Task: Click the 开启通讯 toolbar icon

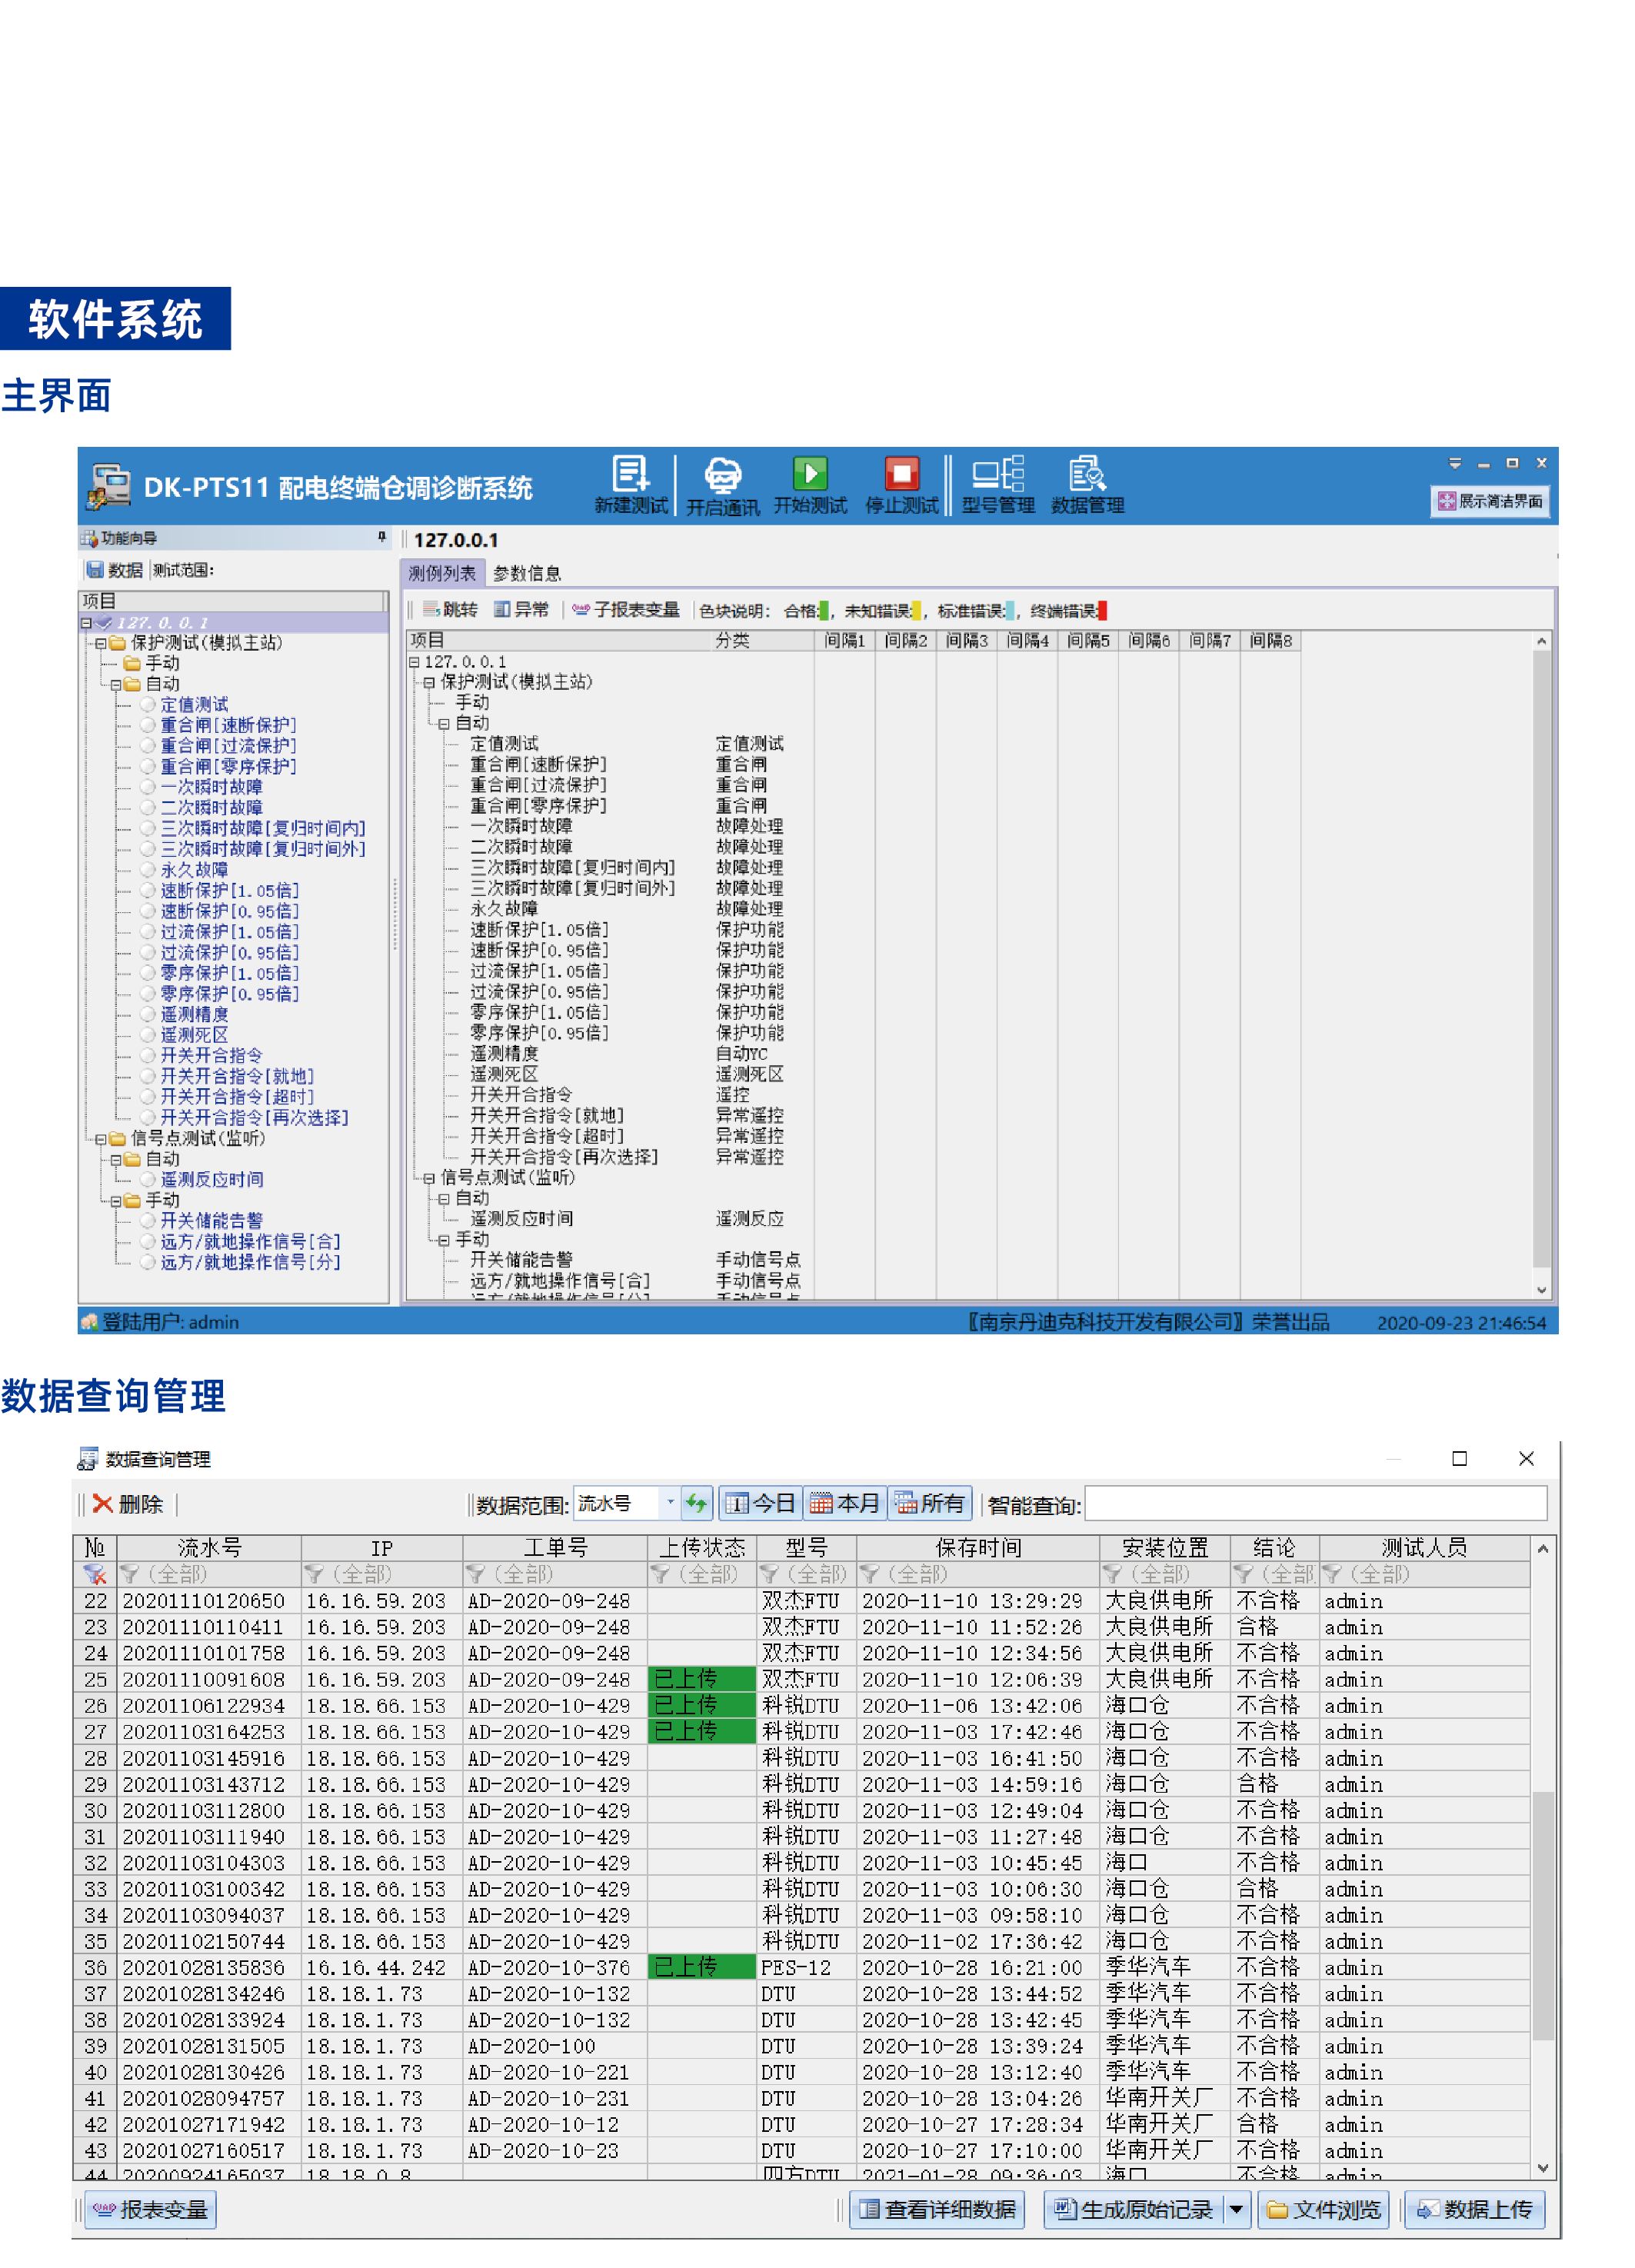Action: (x=722, y=475)
